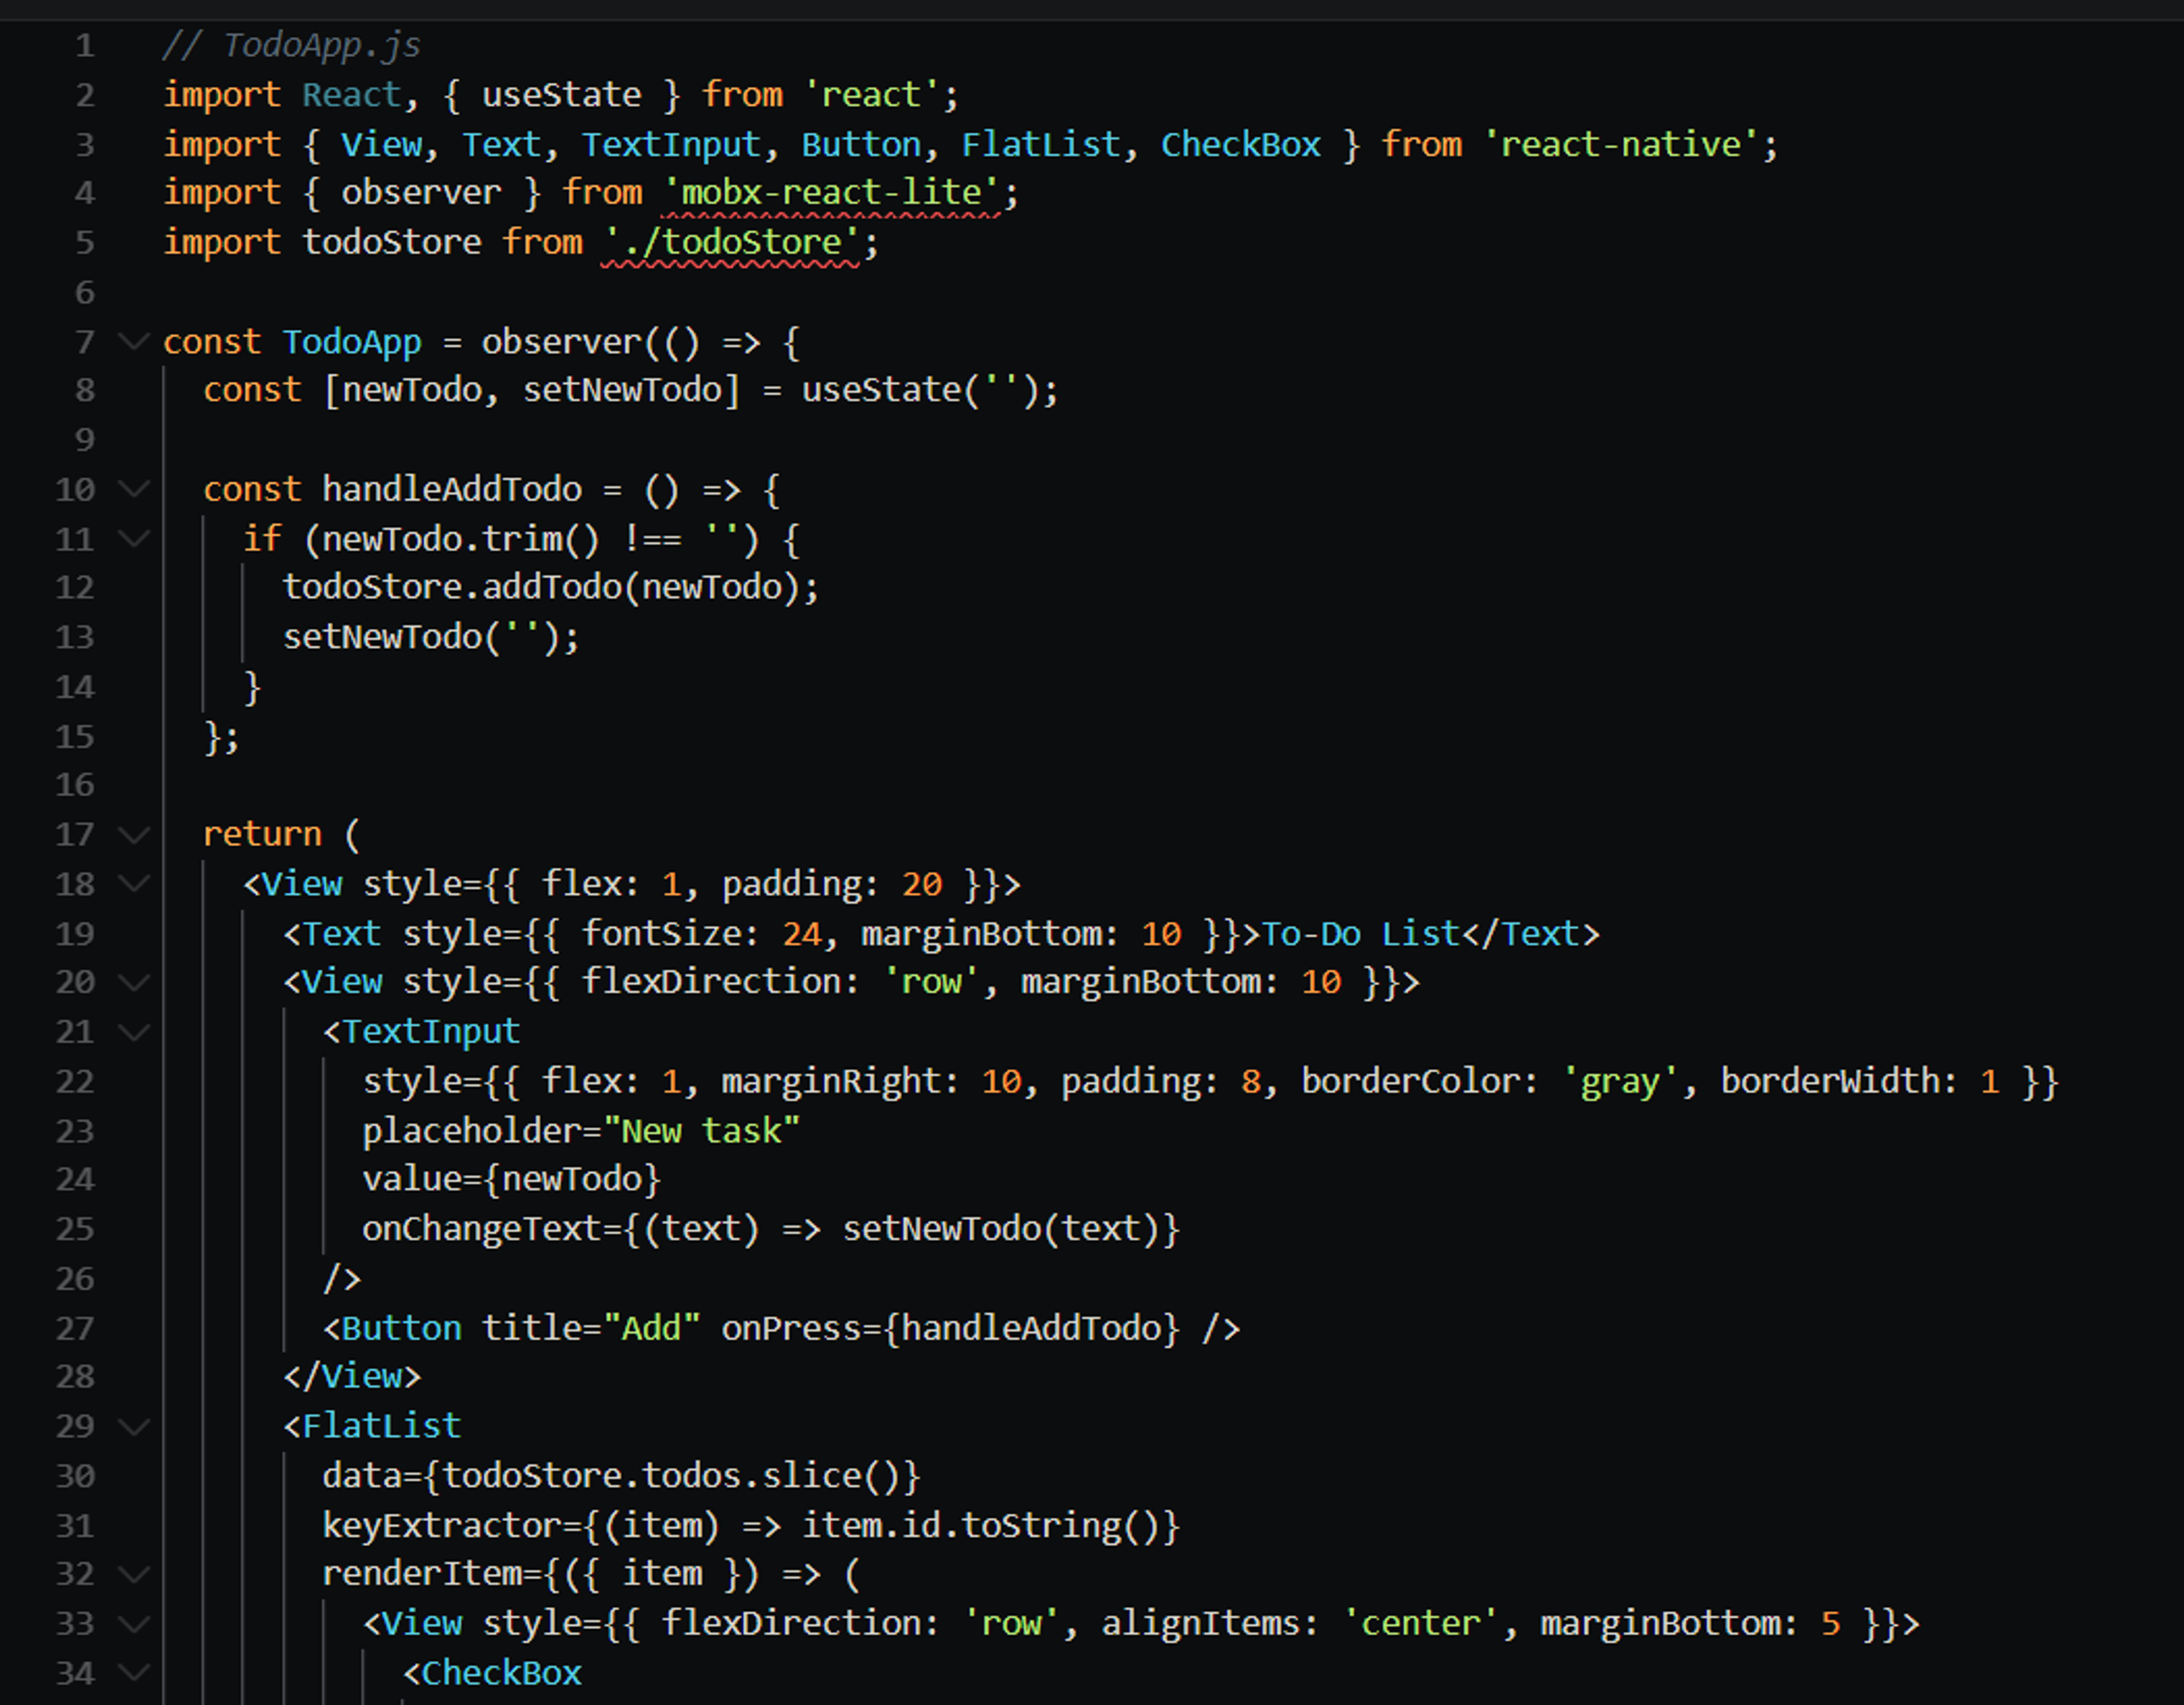Image resolution: width=2184 pixels, height=1705 pixels.
Task: Click the observer import name on line 4
Action: (x=421, y=192)
